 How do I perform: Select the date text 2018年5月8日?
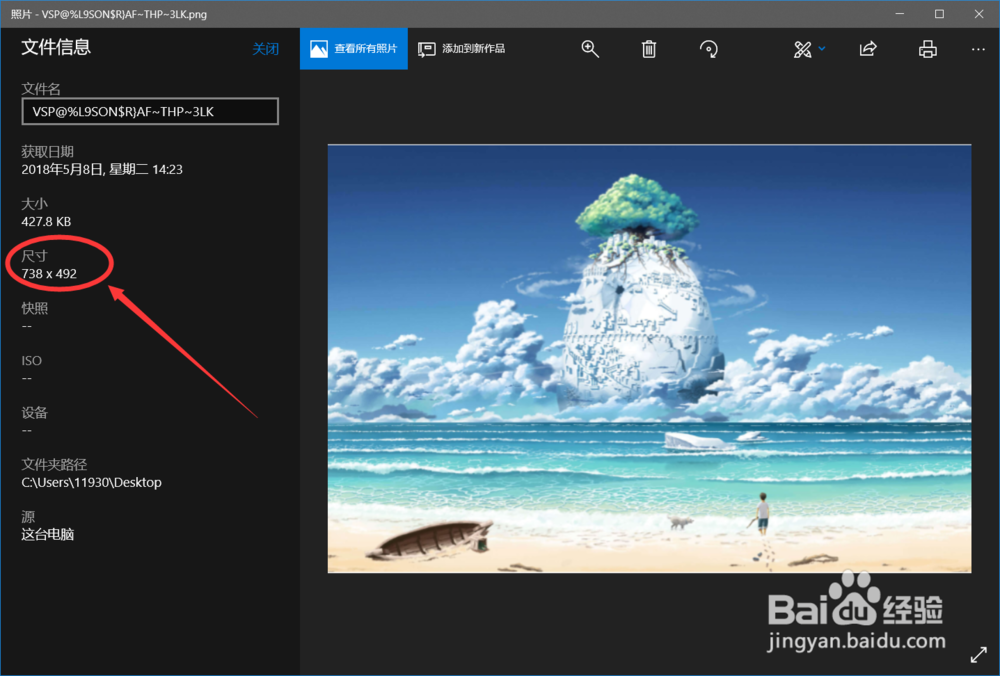point(62,170)
